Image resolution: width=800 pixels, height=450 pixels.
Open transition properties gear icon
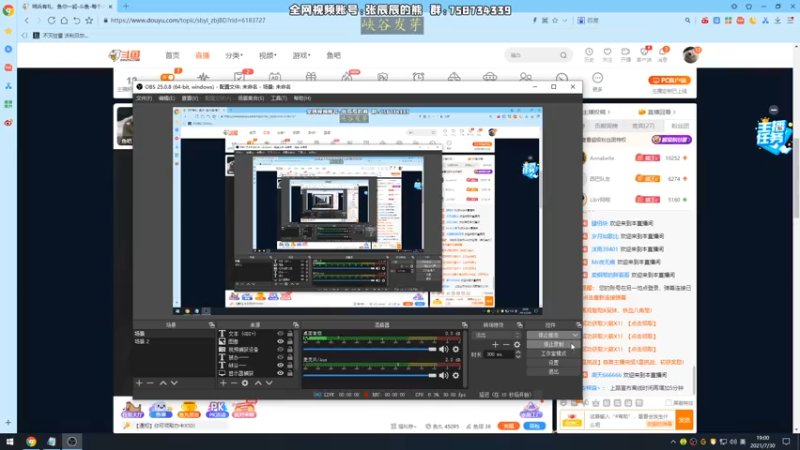tap(517, 345)
